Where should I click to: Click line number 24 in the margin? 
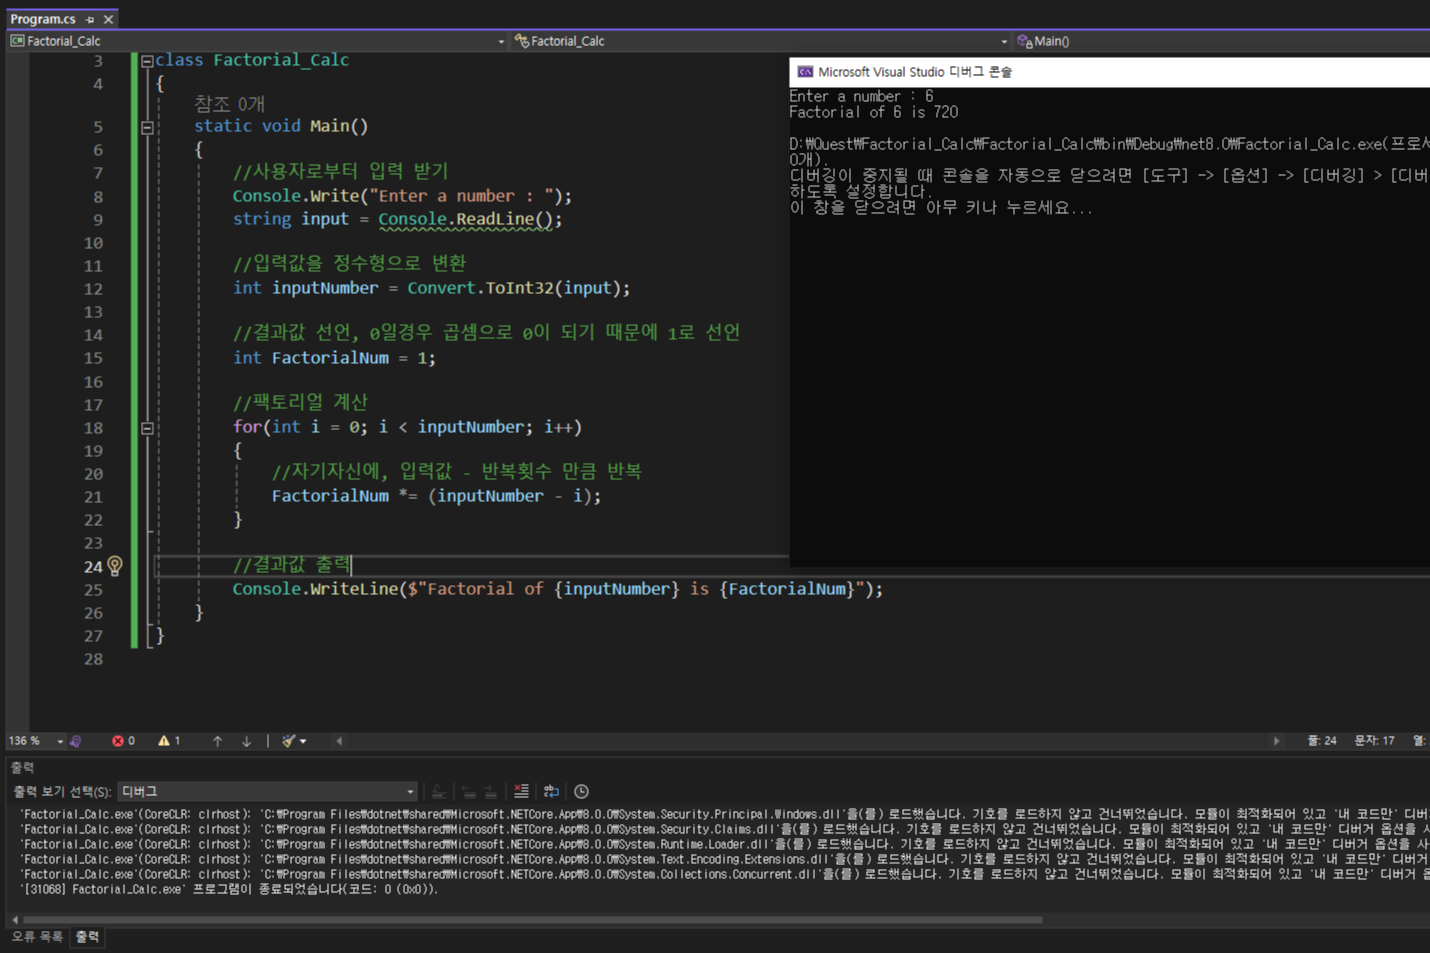93,566
